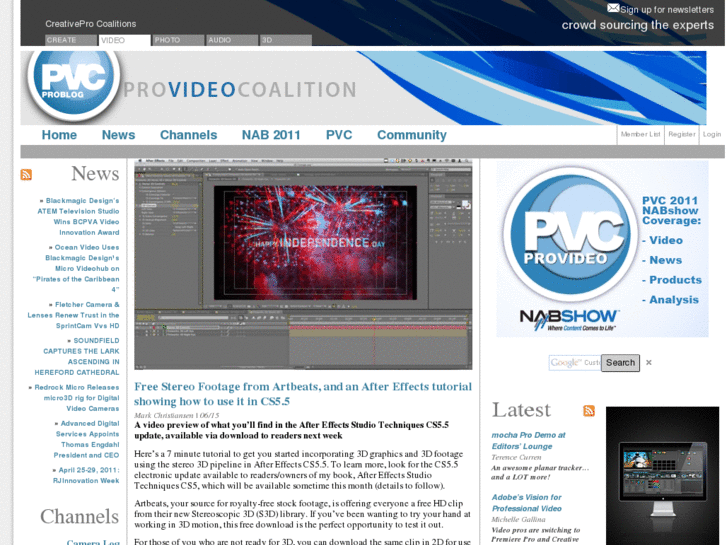Click the newsletter envelope icon
The image size is (727, 545).
coord(613,8)
